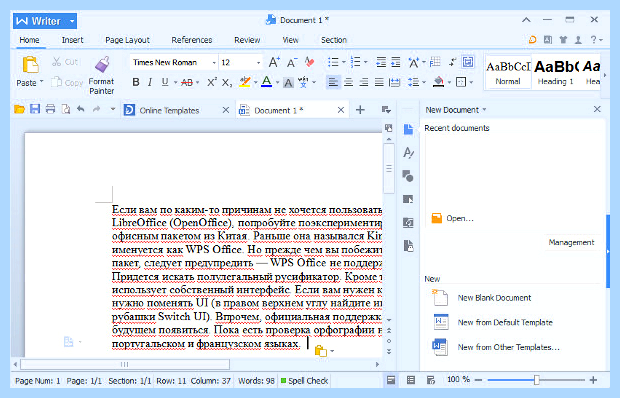Open the Insert ribbon tab
This screenshot has height=398, width=620.
(x=72, y=40)
